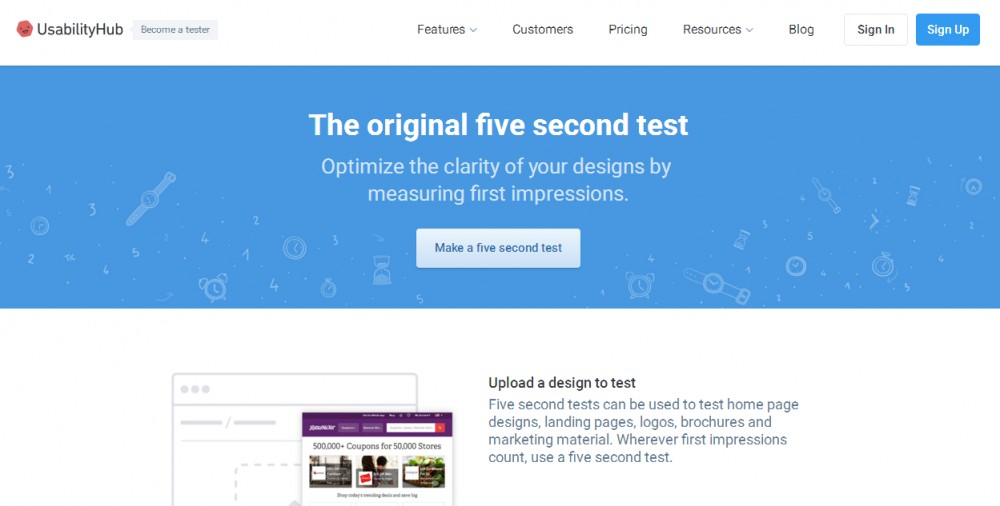1000x506 pixels.
Task: Click the browser window dots in the mockup illustration
Action: point(195,389)
